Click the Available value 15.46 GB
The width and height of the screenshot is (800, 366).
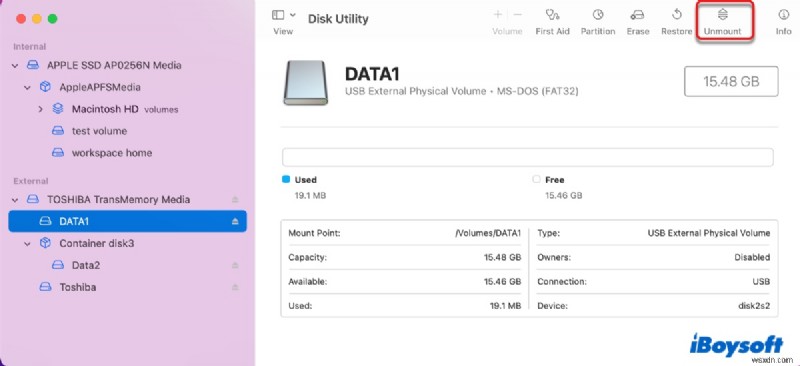(x=503, y=282)
